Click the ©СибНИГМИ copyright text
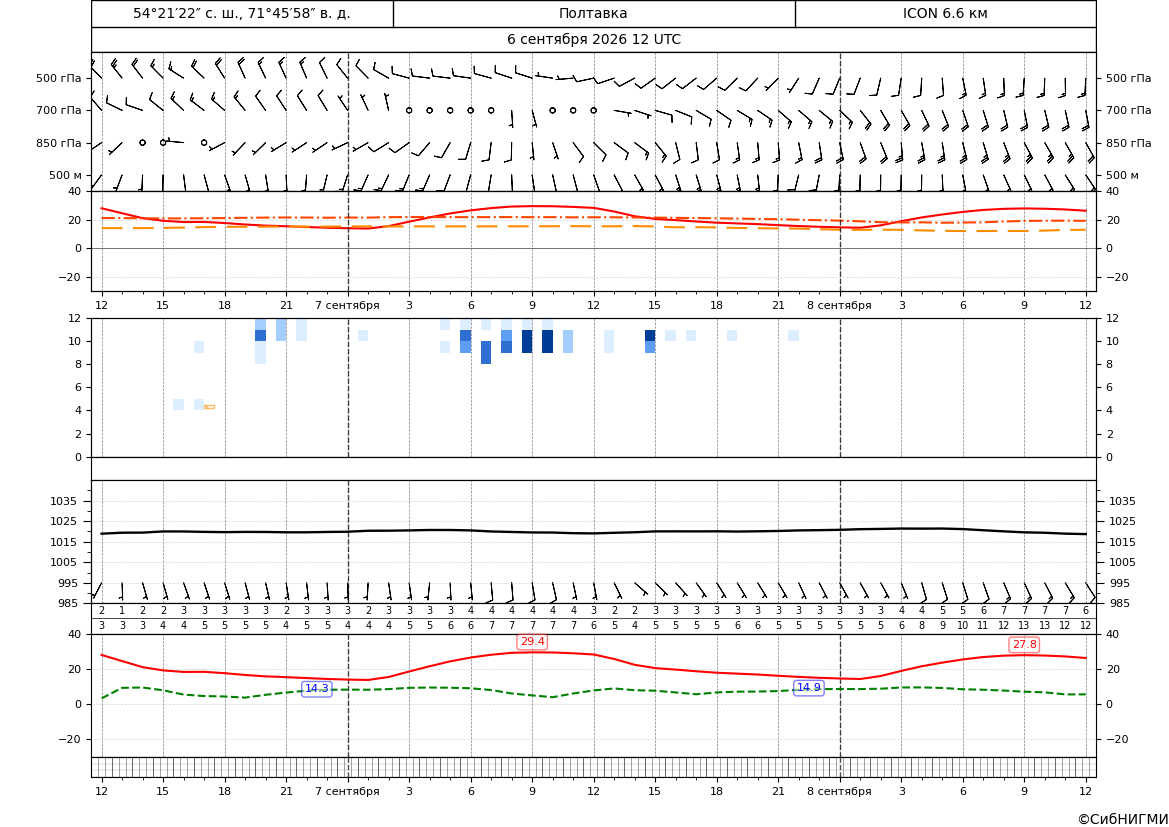 point(1123,819)
